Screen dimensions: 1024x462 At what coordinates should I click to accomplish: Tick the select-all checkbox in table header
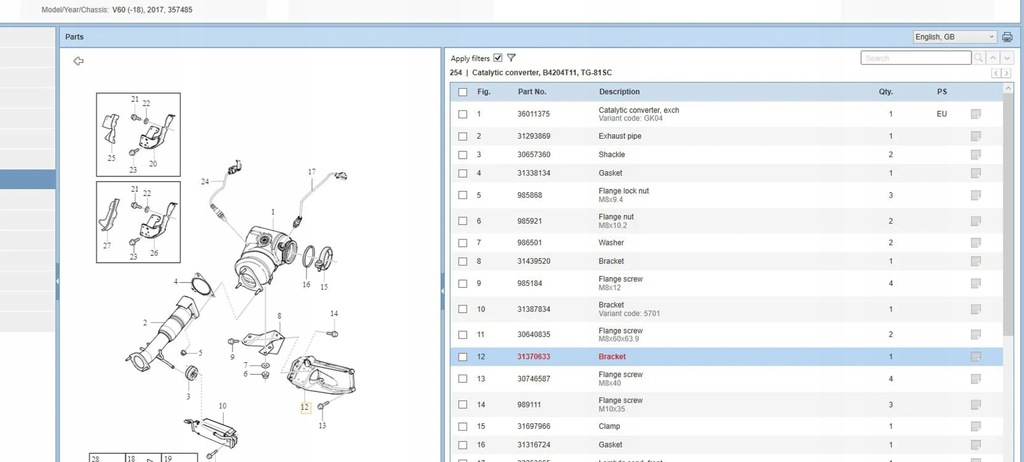pyautogui.click(x=463, y=92)
